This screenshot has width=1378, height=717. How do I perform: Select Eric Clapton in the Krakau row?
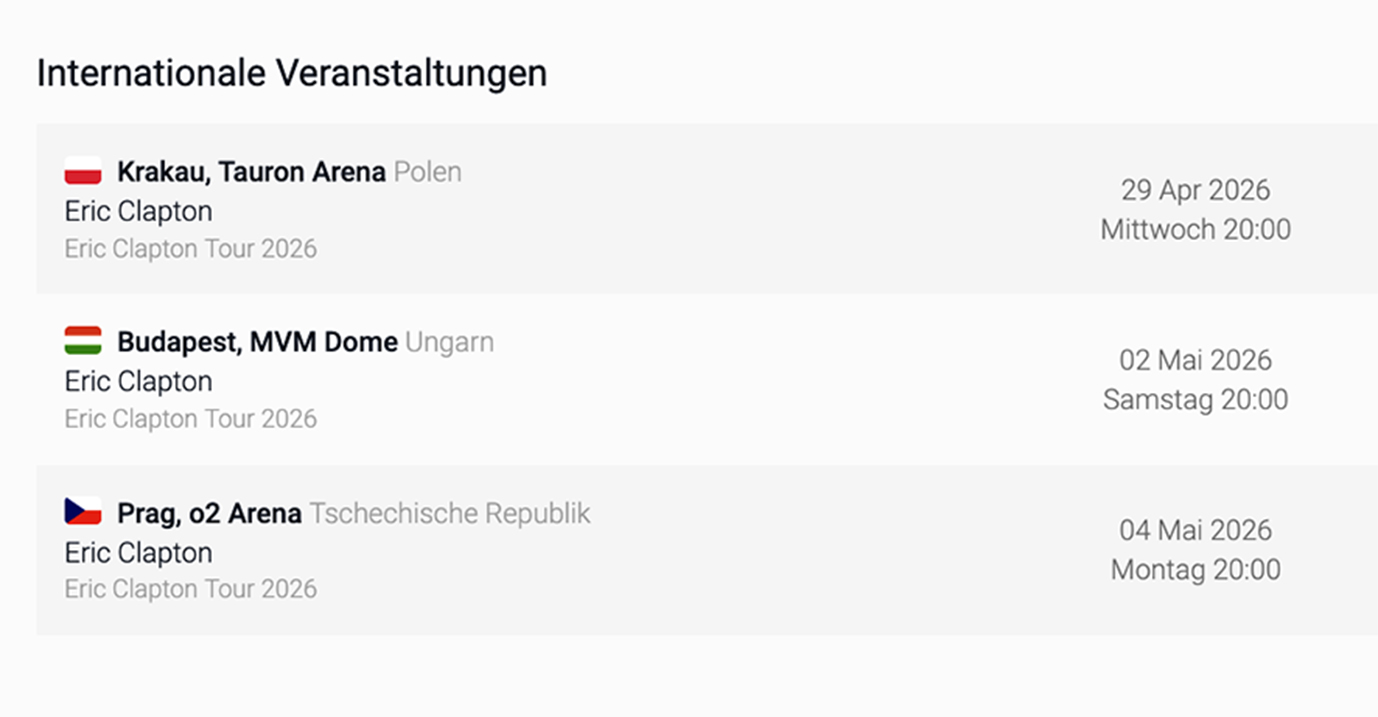[139, 212]
